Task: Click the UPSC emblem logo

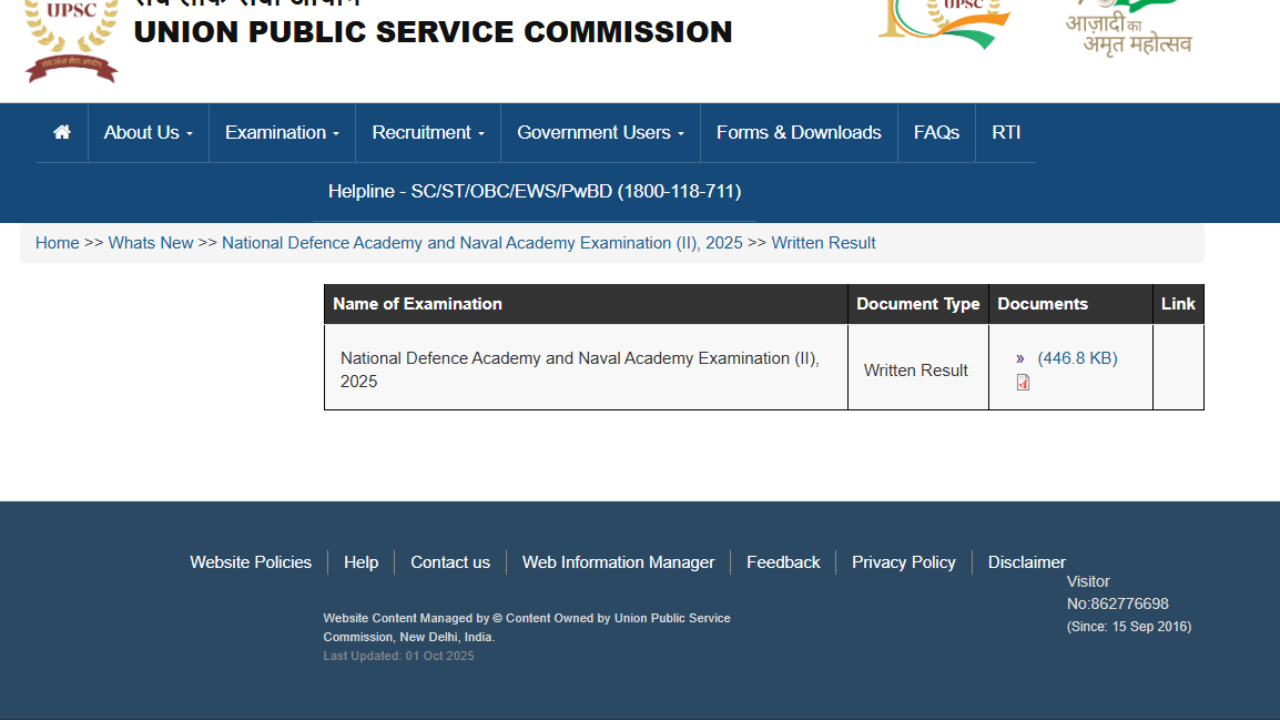Action: (x=71, y=42)
